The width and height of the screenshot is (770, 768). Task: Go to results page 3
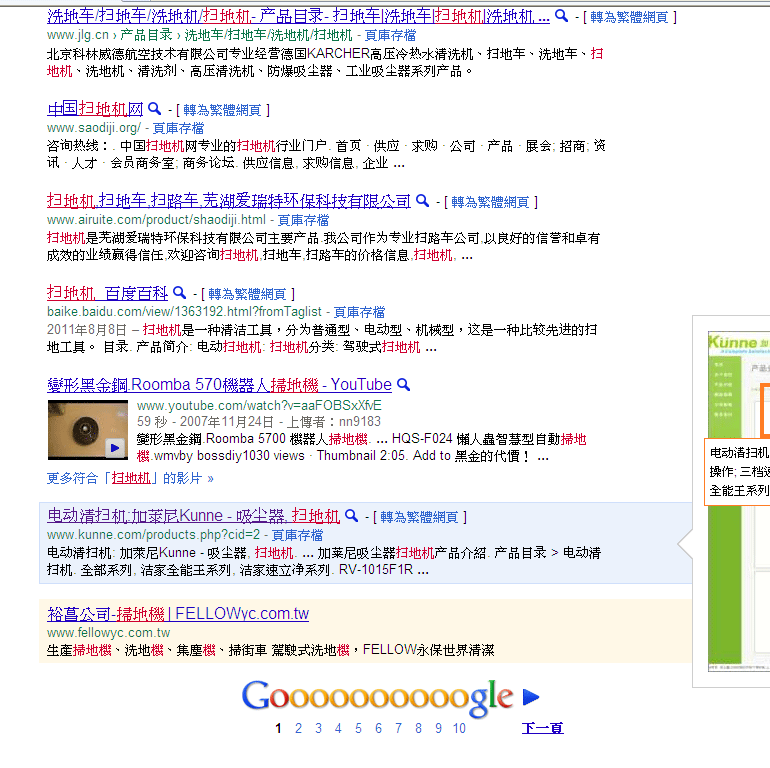[x=318, y=728]
